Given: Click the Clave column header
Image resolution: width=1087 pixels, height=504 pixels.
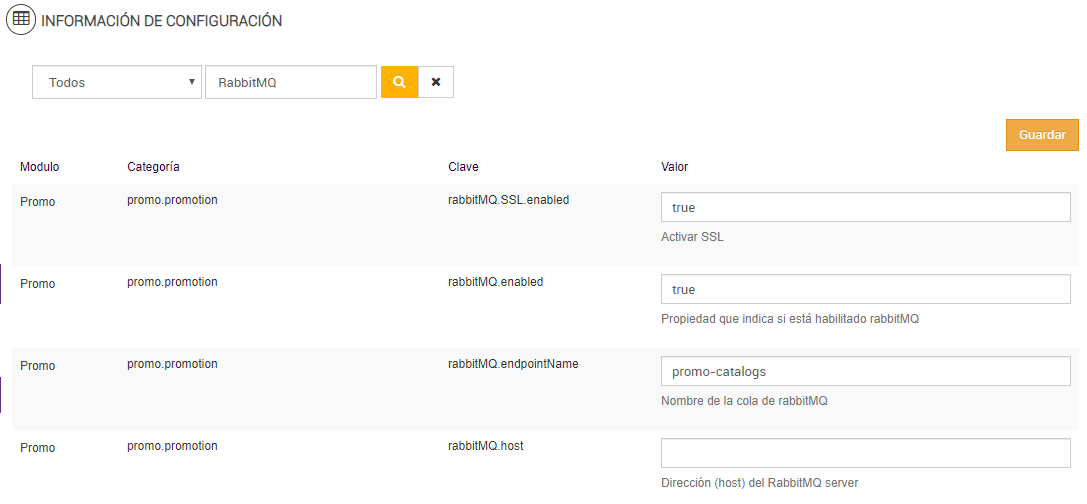Looking at the screenshot, I should coord(463,166).
